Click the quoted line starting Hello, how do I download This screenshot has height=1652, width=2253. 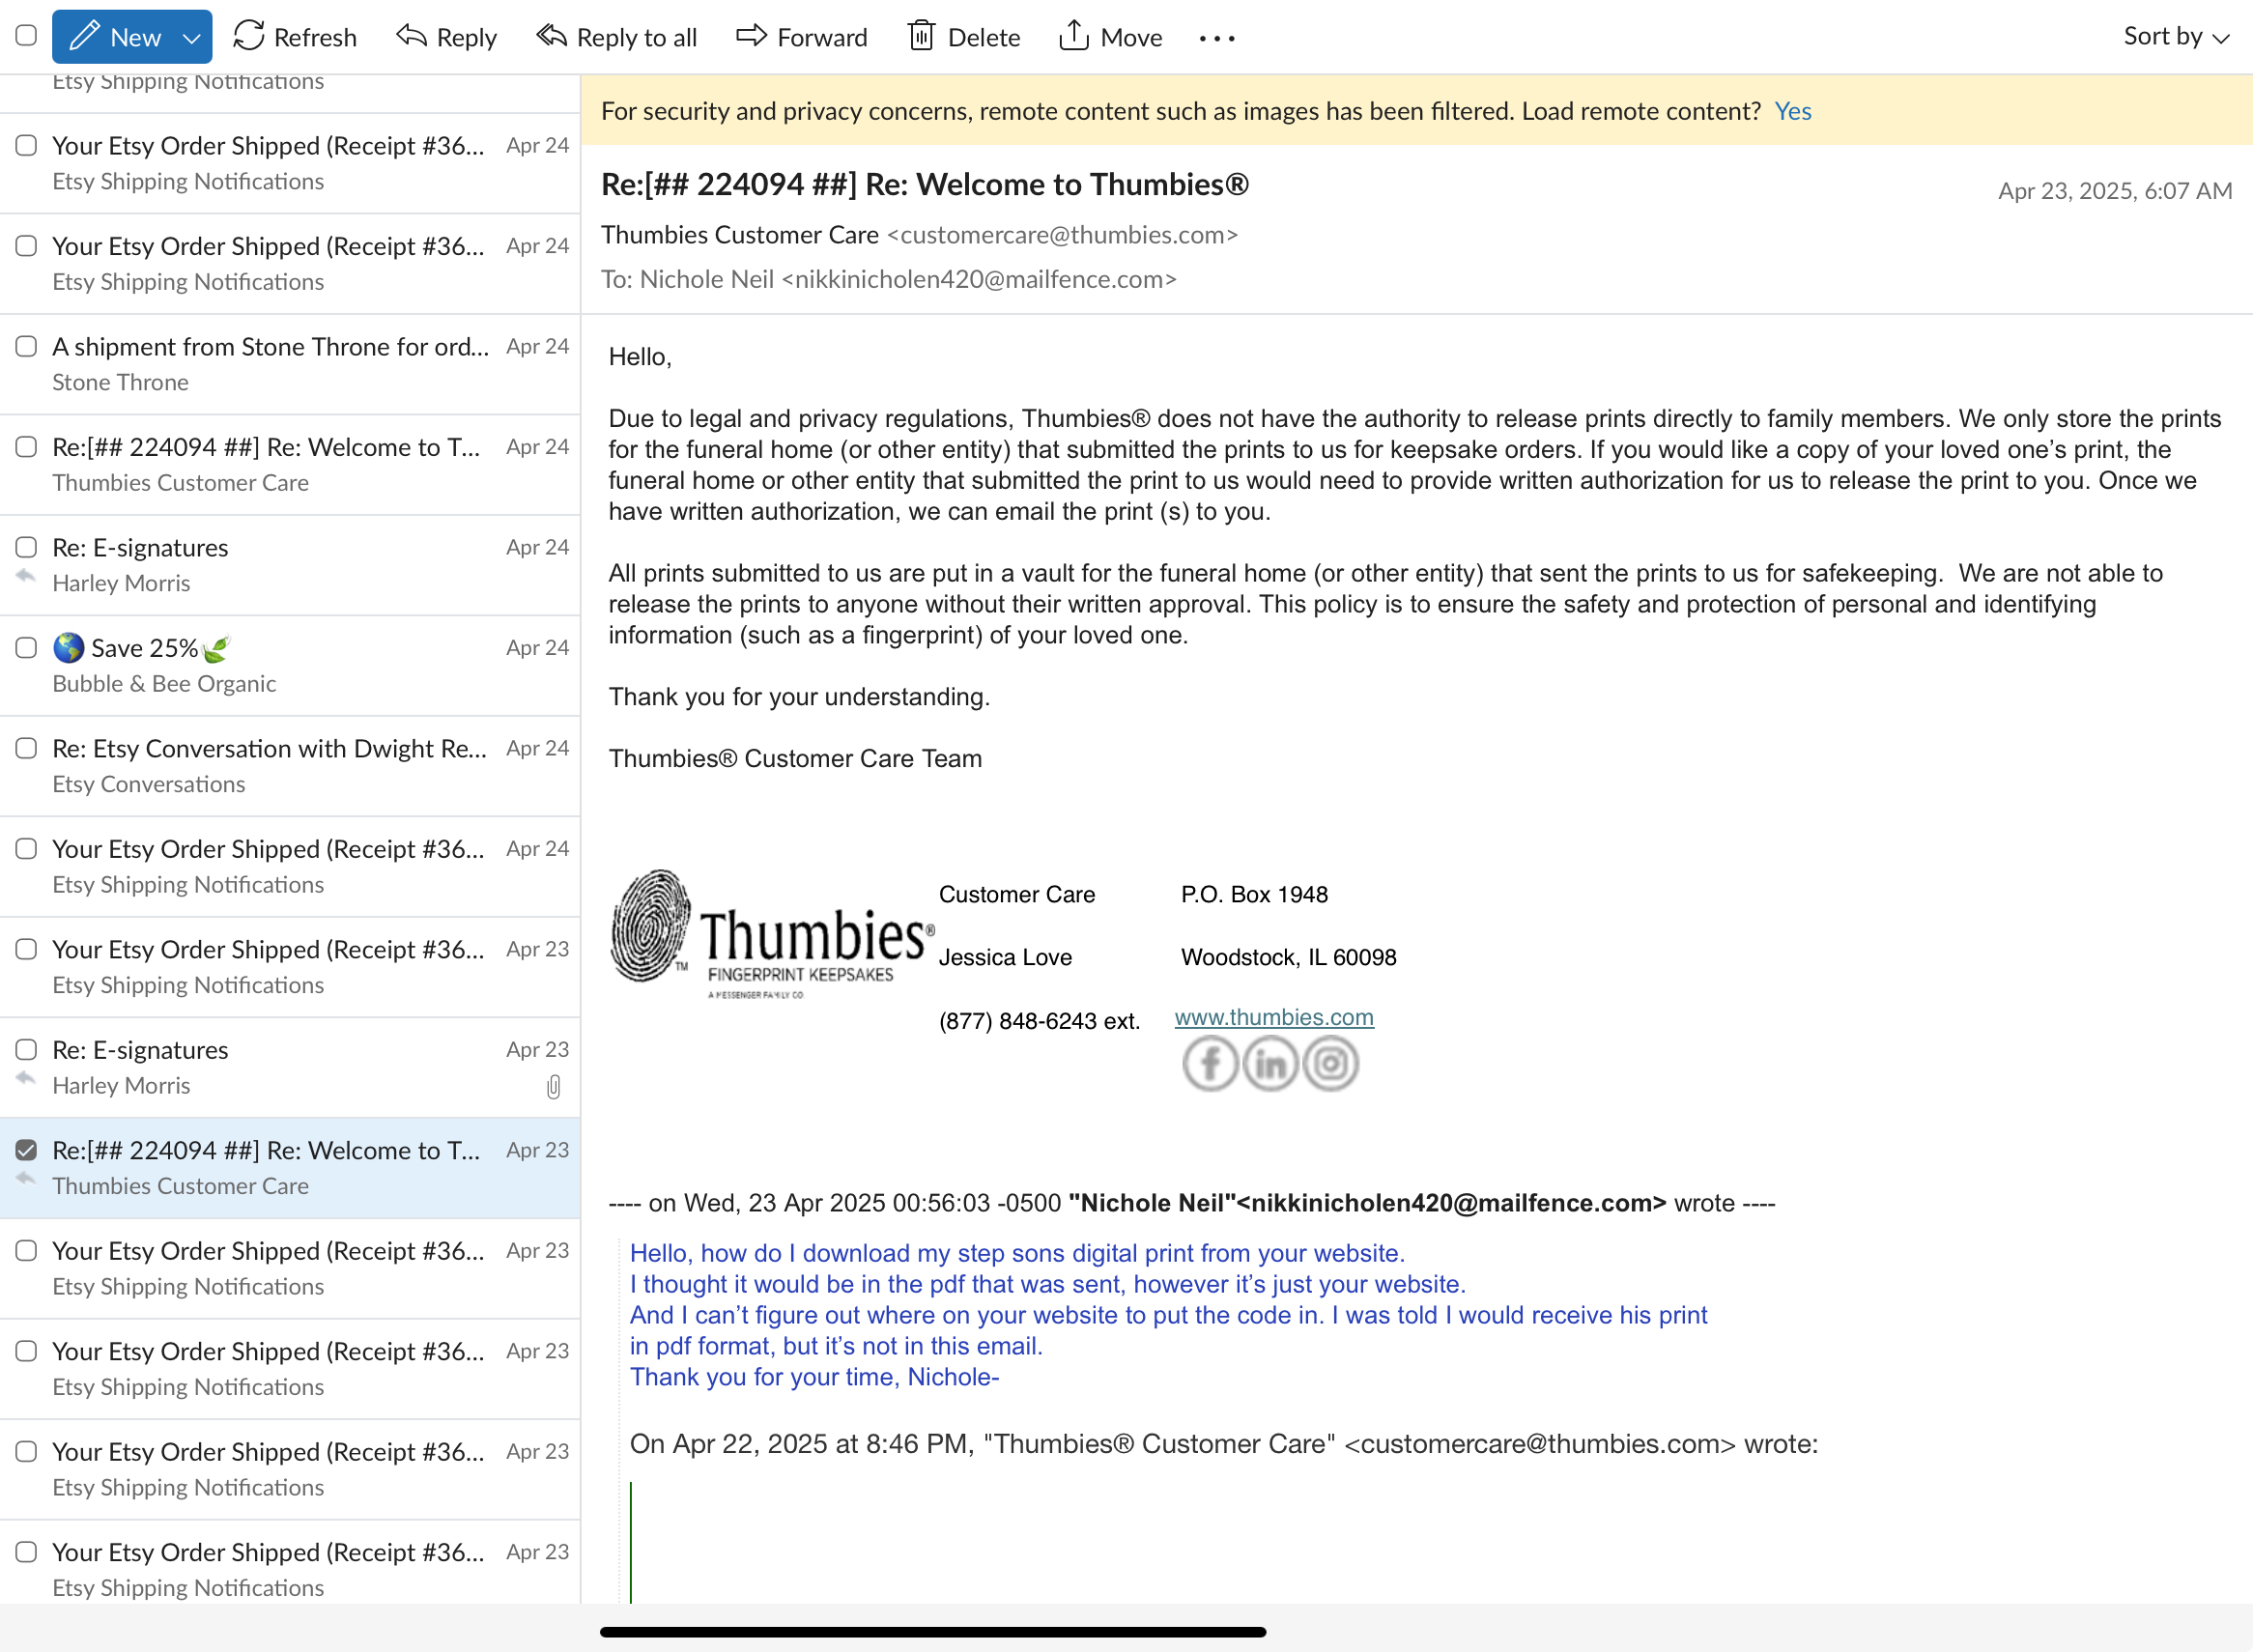tap(1017, 1253)
